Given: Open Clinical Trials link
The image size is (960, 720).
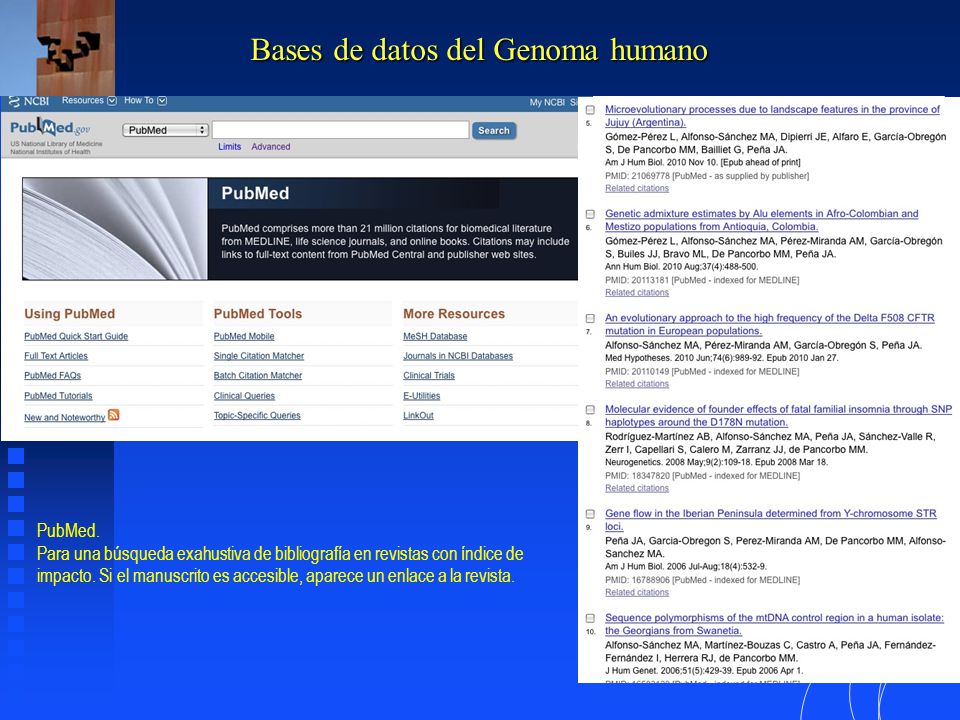Looking at the screenshot, I should (x=429, y=375).
